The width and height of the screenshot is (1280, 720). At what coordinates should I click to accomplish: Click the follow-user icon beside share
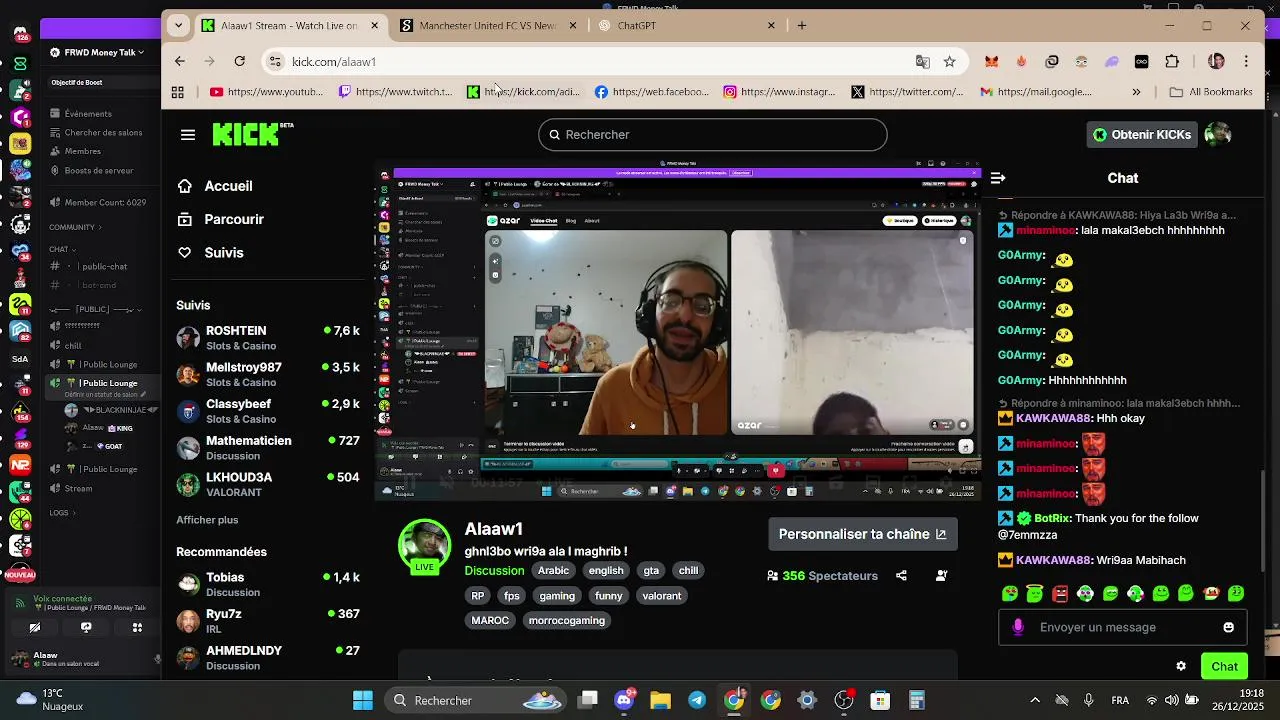point(941,575)
